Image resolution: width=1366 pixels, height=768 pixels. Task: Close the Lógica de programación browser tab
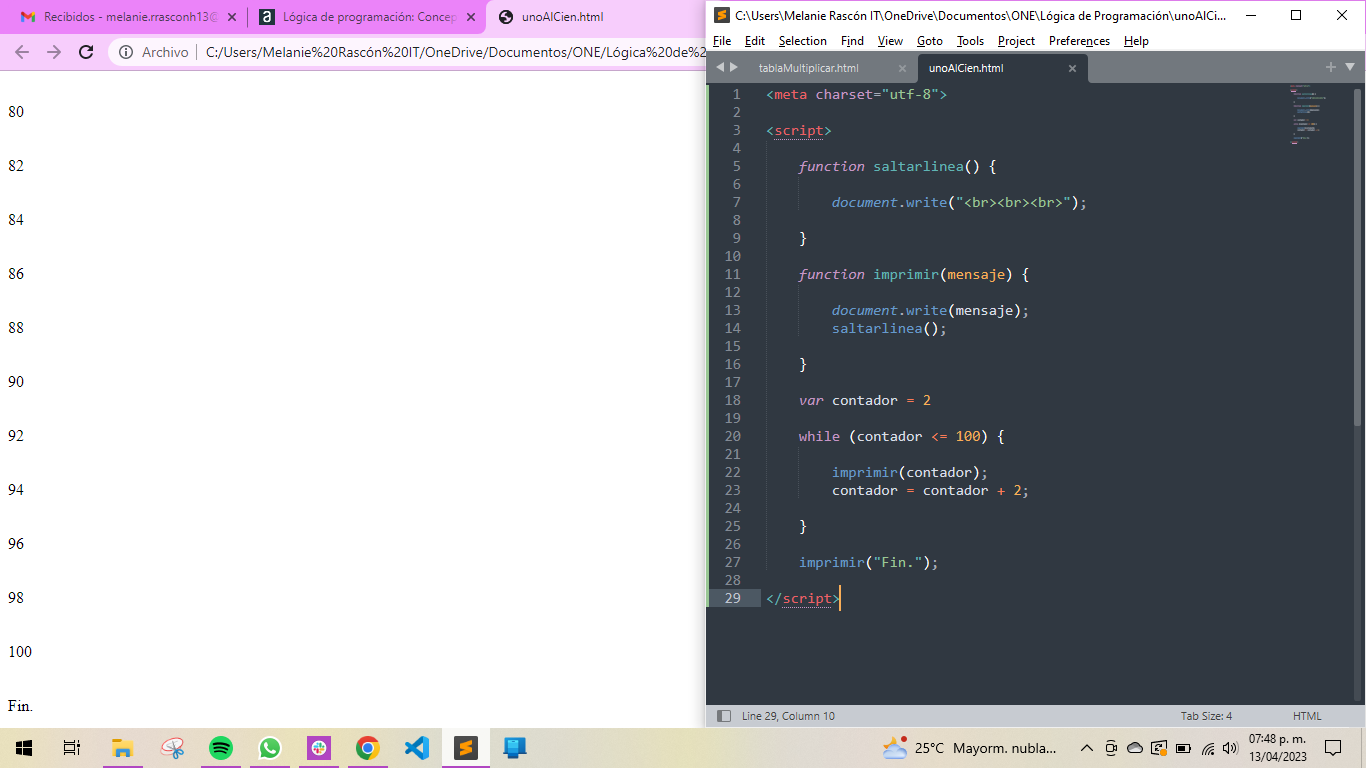point(471,17)
